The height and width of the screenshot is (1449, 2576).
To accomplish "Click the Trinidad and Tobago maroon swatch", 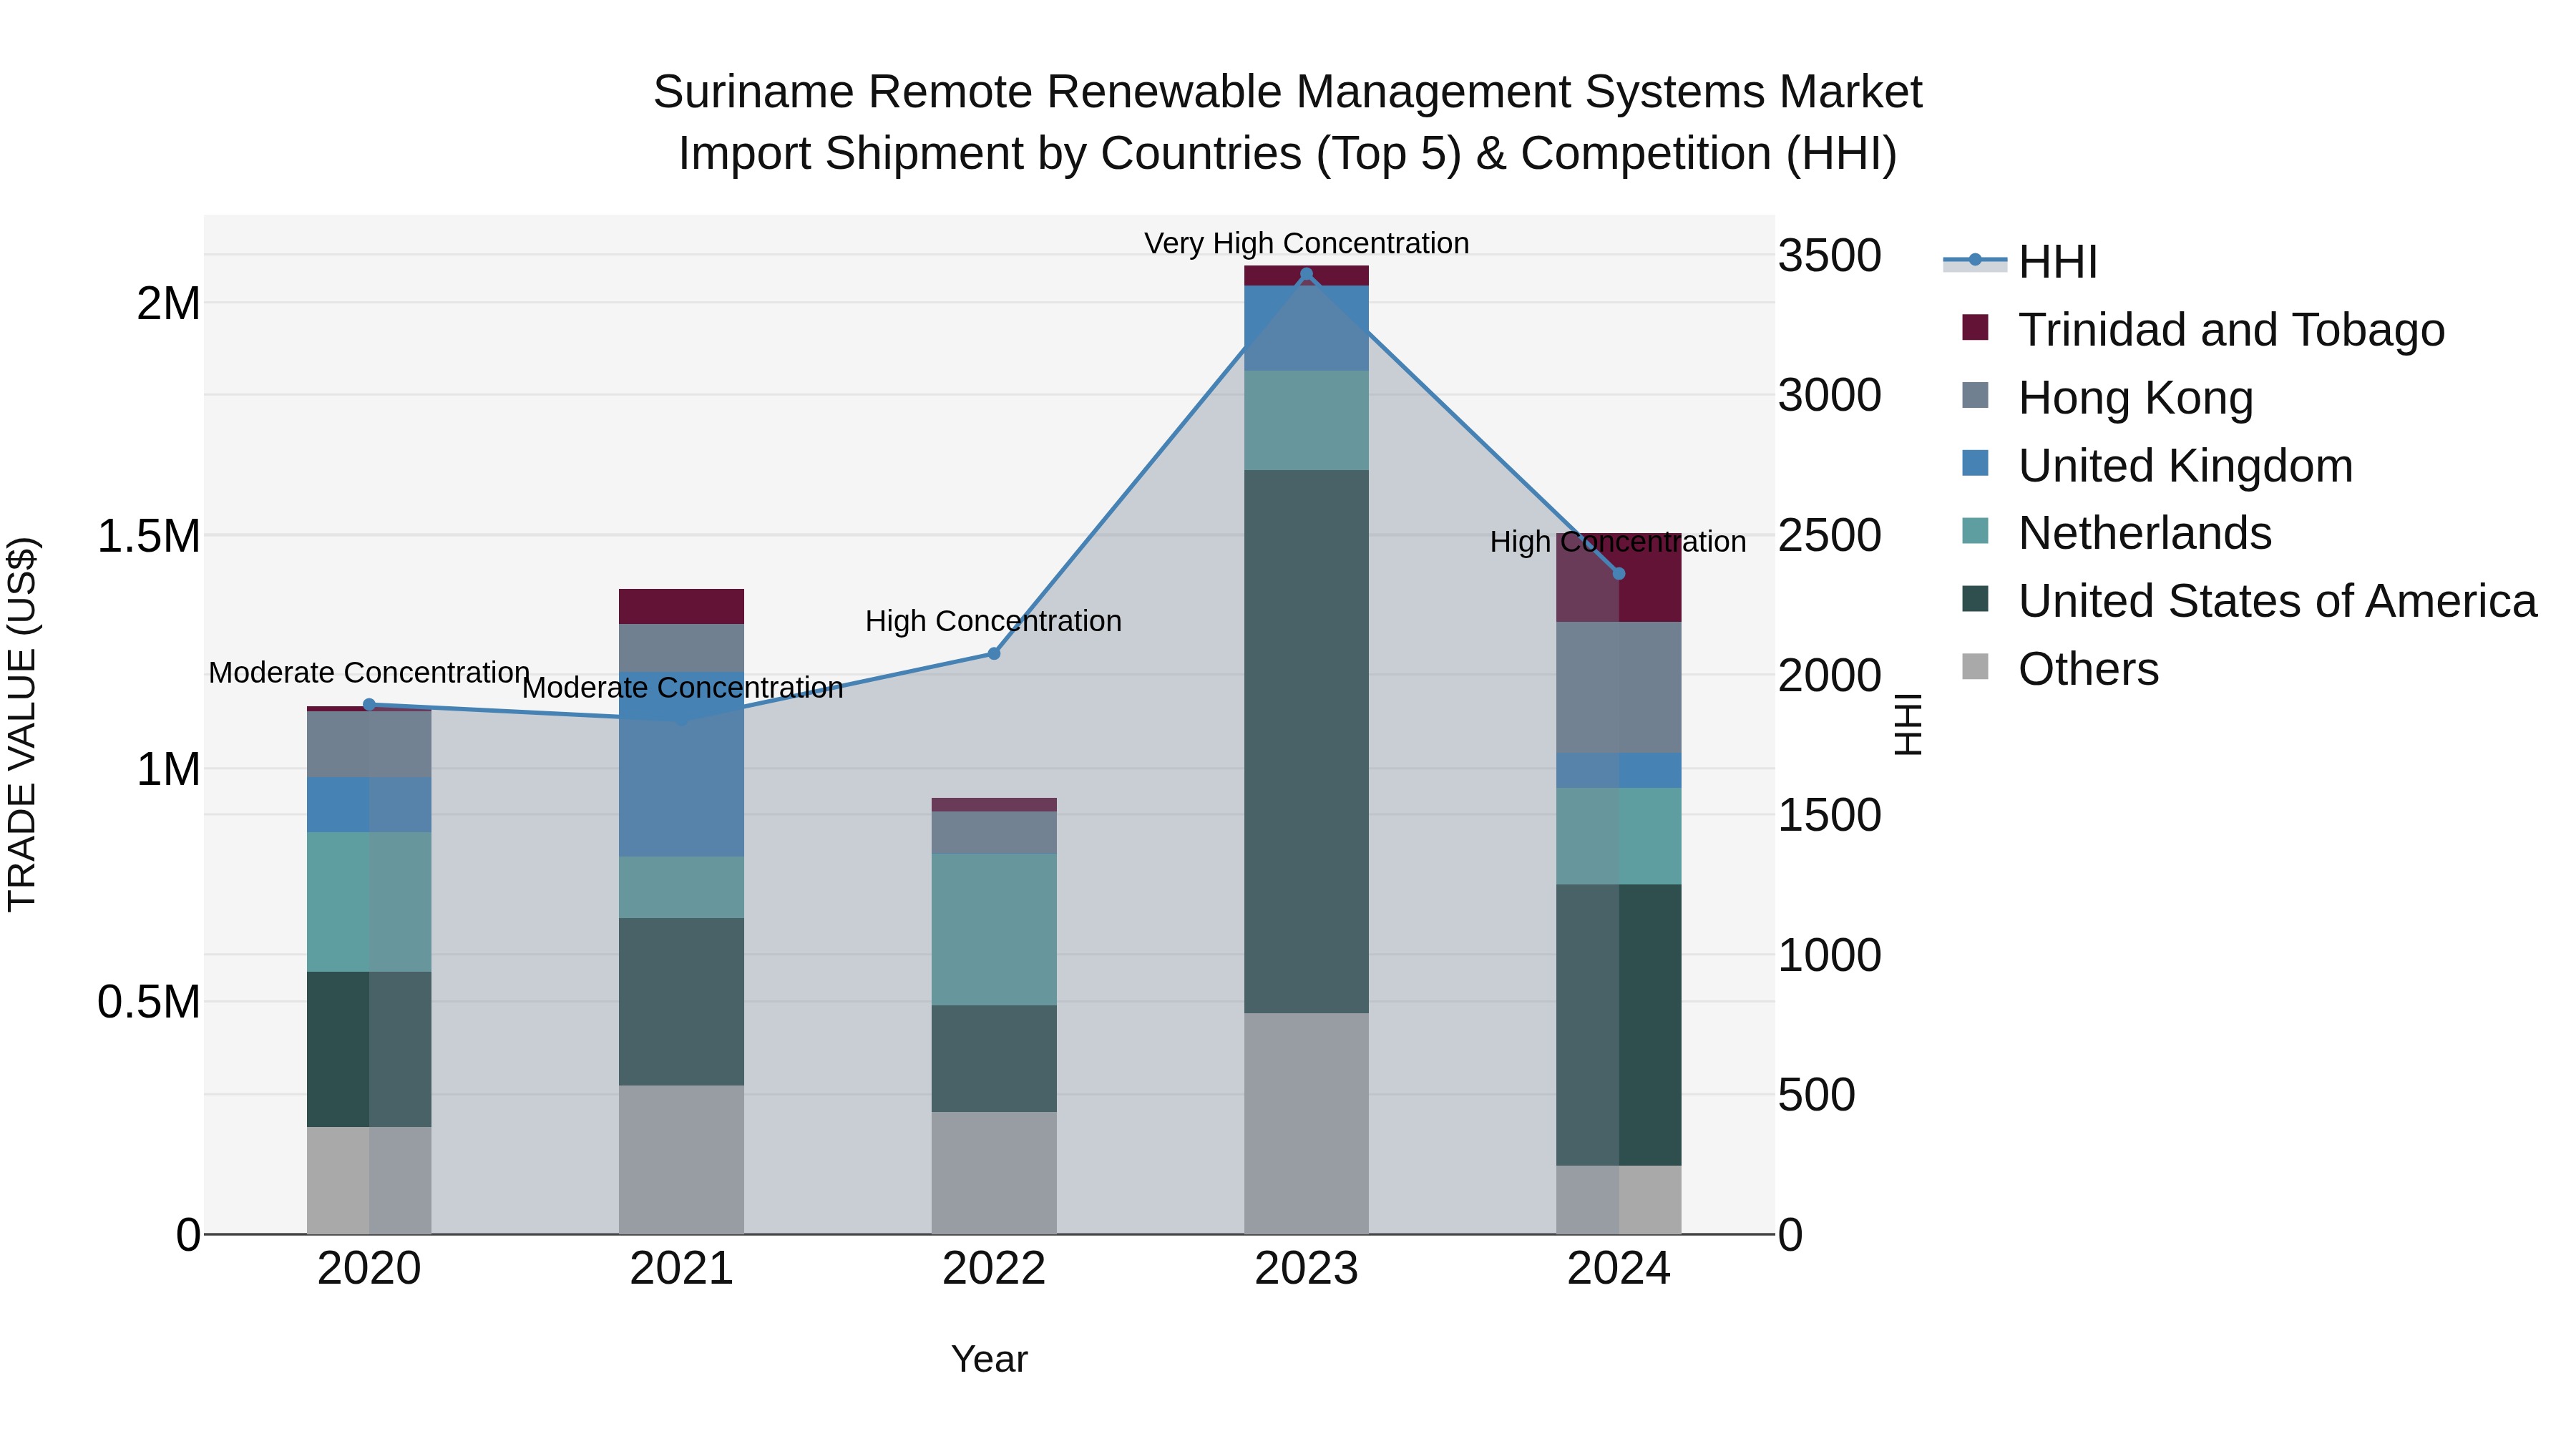I will point(1975,327).
